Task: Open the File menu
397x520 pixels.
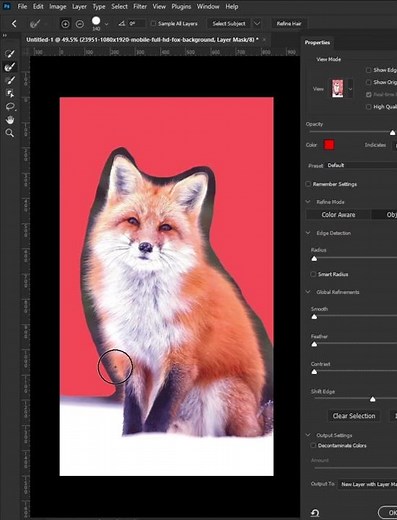Action: click(x=22, y=6)
